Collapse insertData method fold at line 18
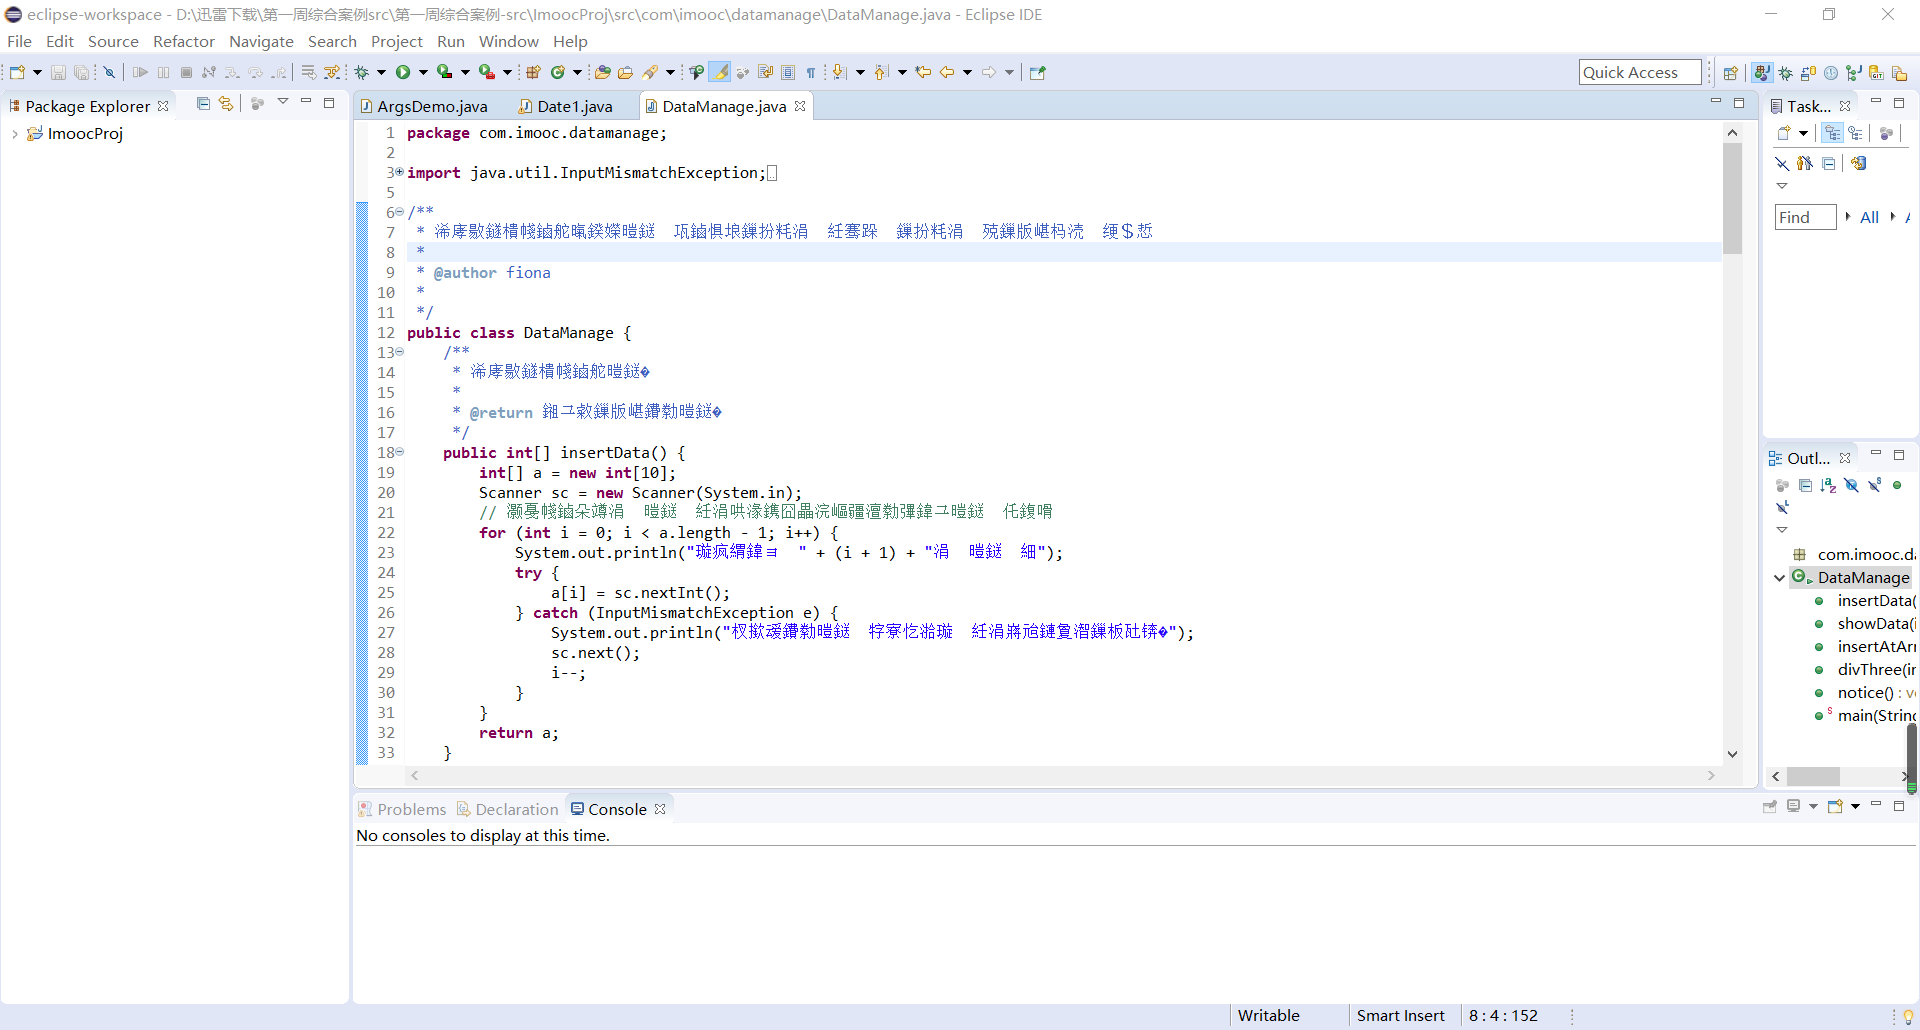1920x1030 pixels. 400,452
